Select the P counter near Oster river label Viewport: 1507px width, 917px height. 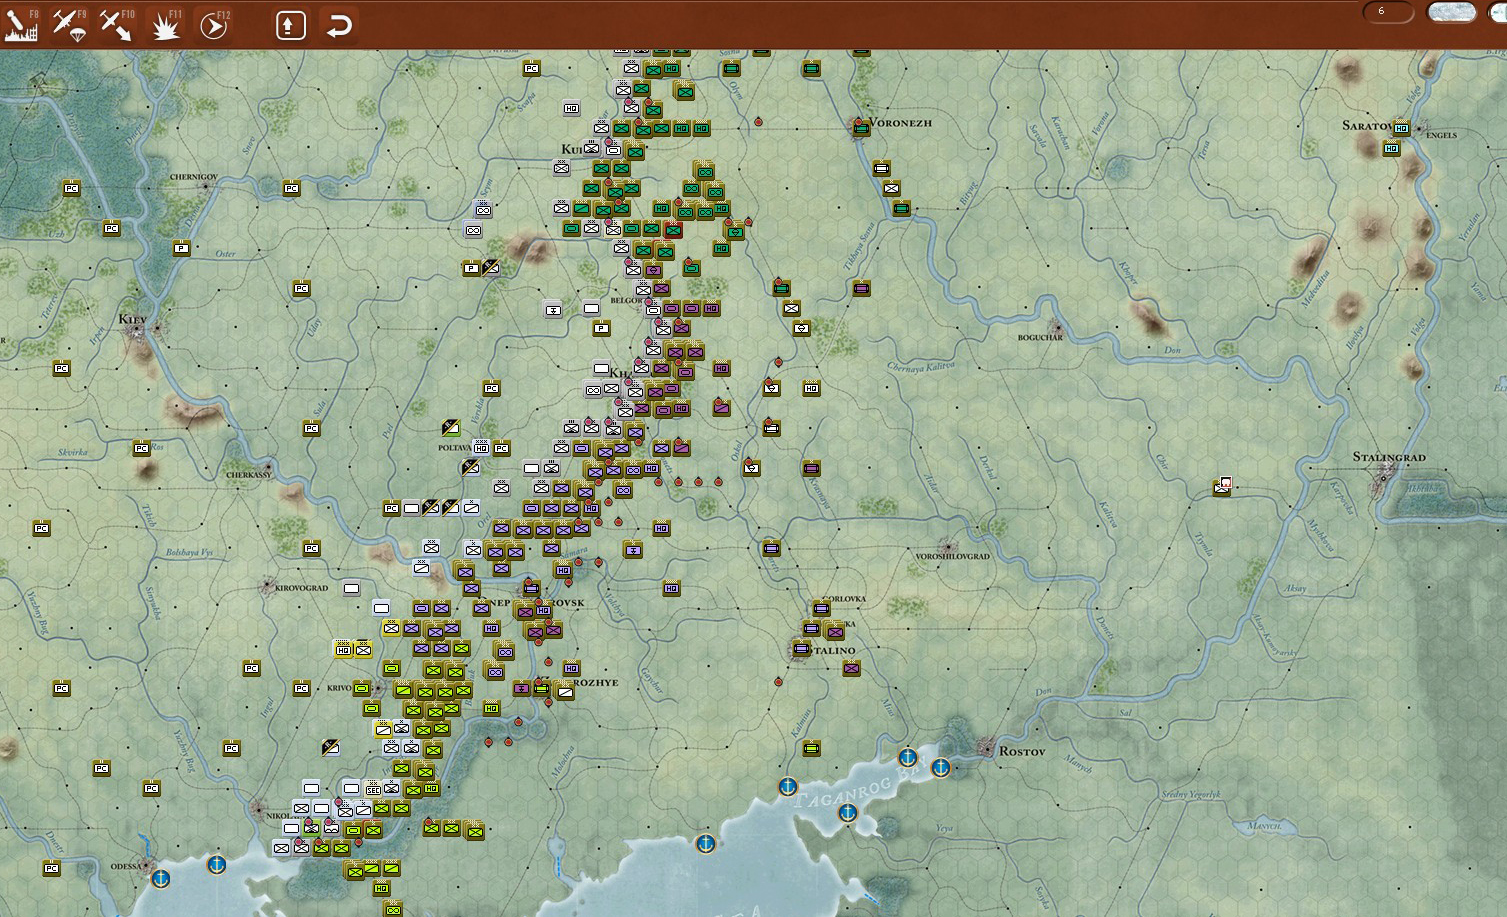[x=181, y=248]
